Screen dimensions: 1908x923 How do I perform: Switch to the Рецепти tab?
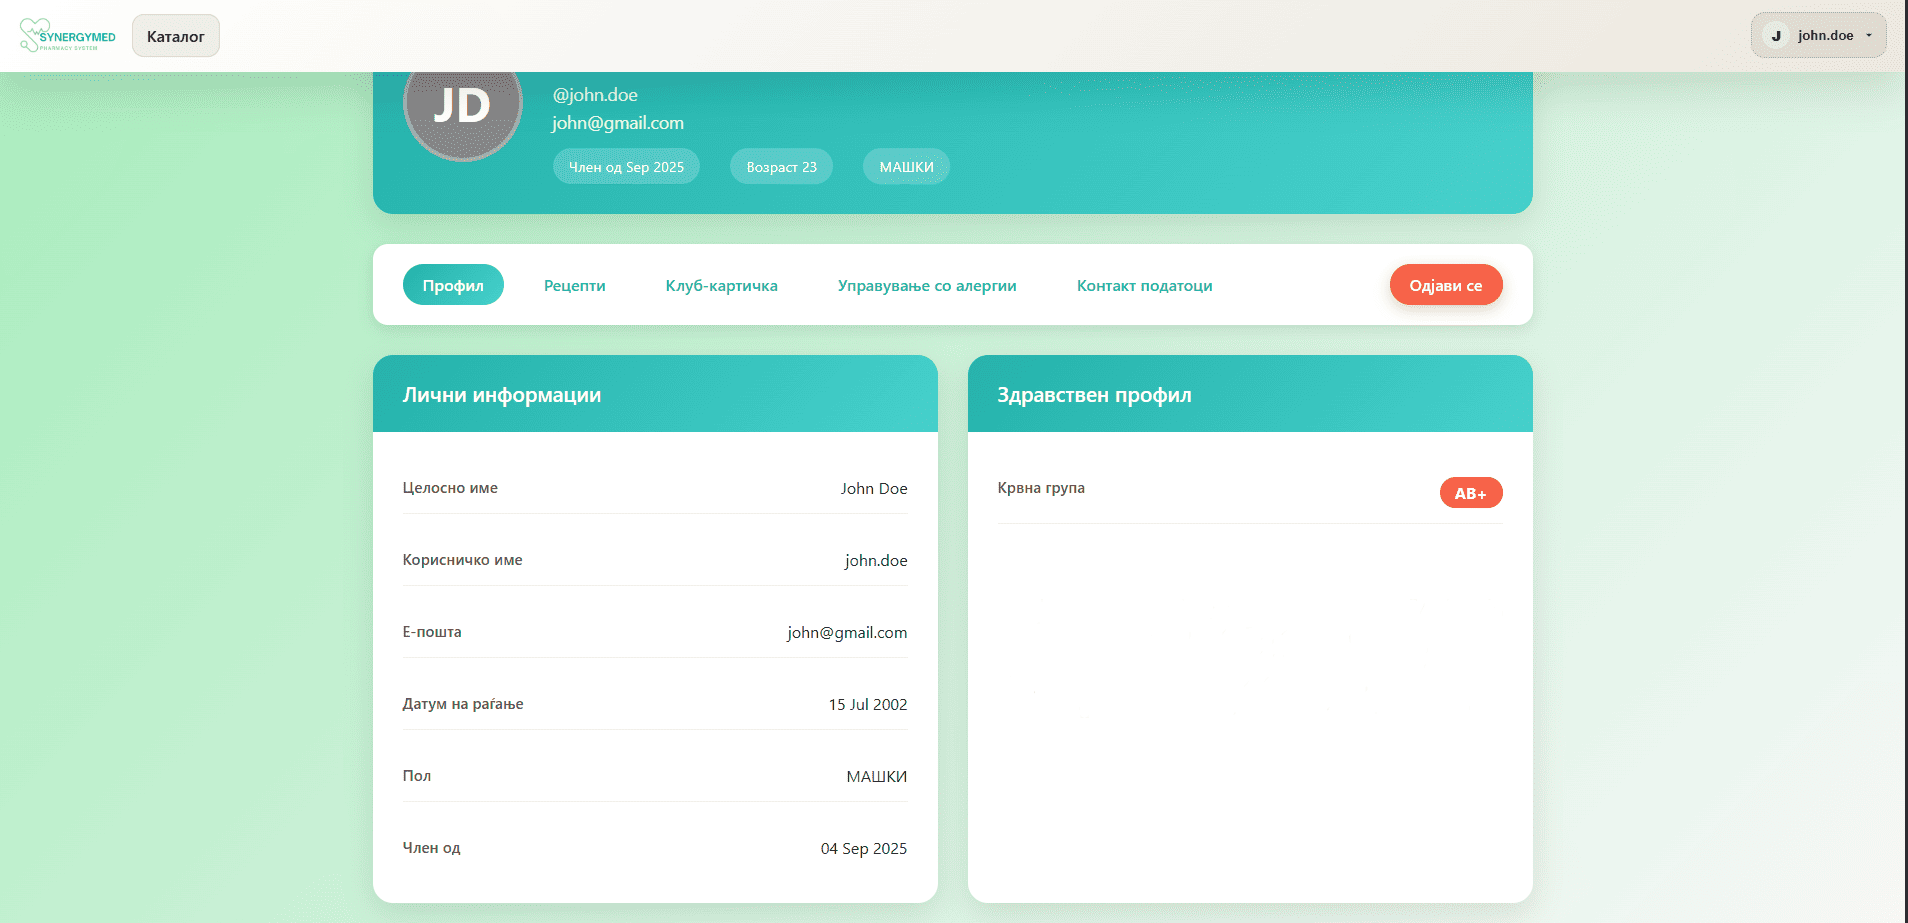pos(574,285)
